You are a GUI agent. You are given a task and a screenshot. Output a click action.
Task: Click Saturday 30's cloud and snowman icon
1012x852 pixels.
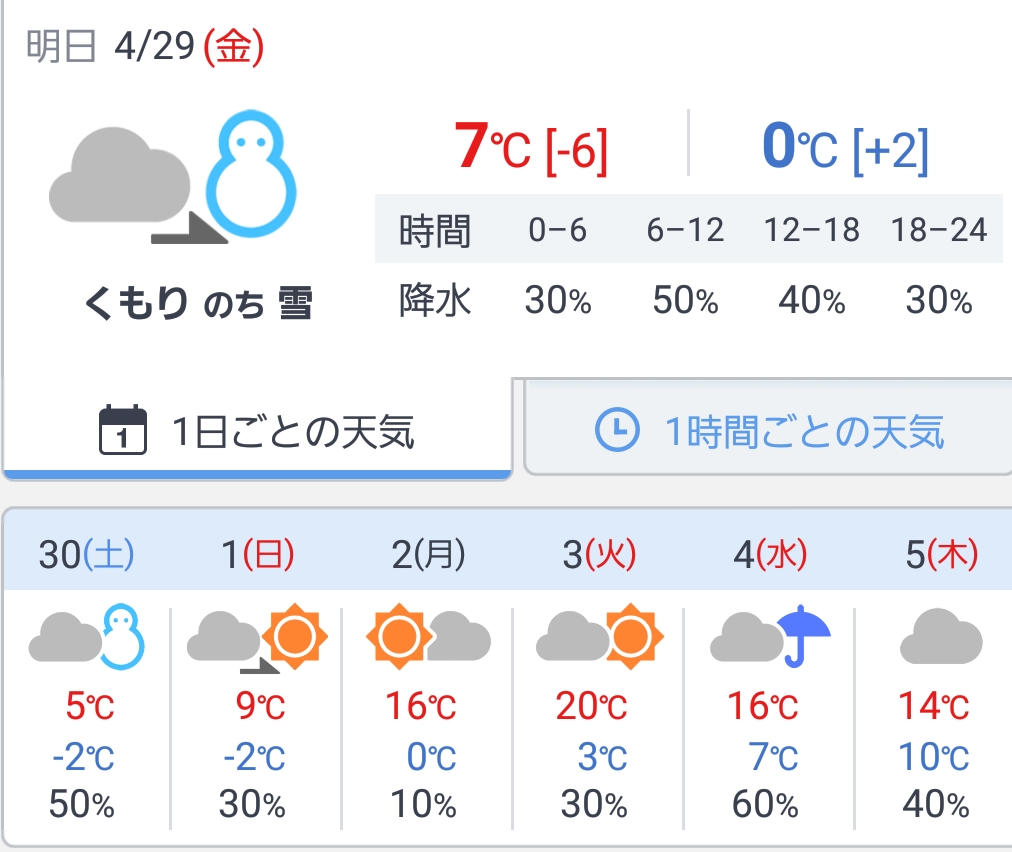click(87, 635)
